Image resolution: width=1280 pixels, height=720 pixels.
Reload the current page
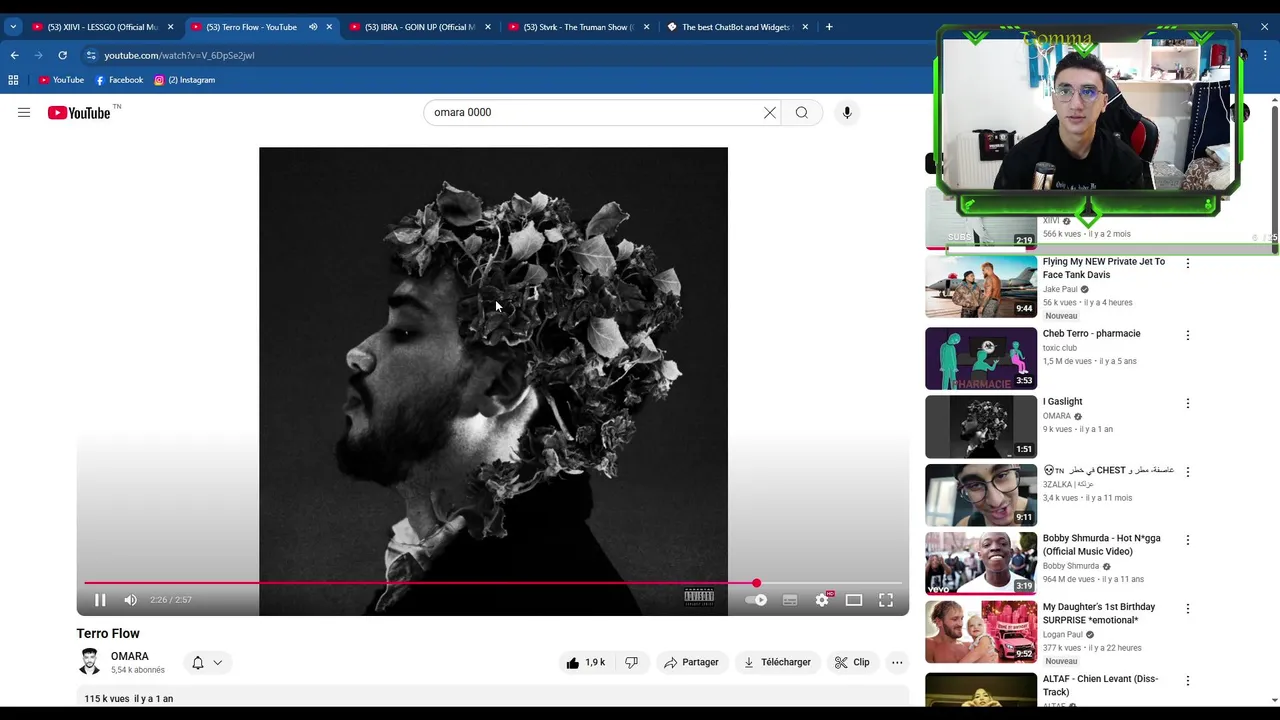[x=62, y=55]
